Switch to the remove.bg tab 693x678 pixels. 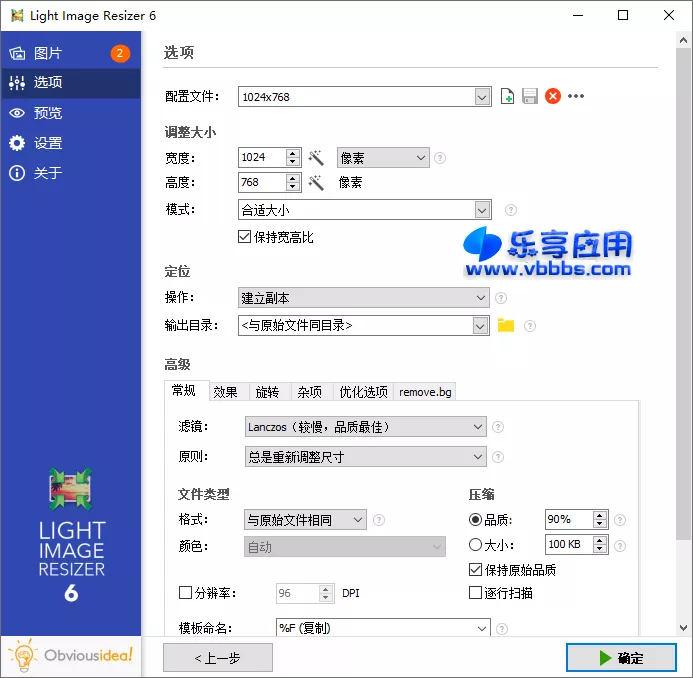[x=425, y=392]
